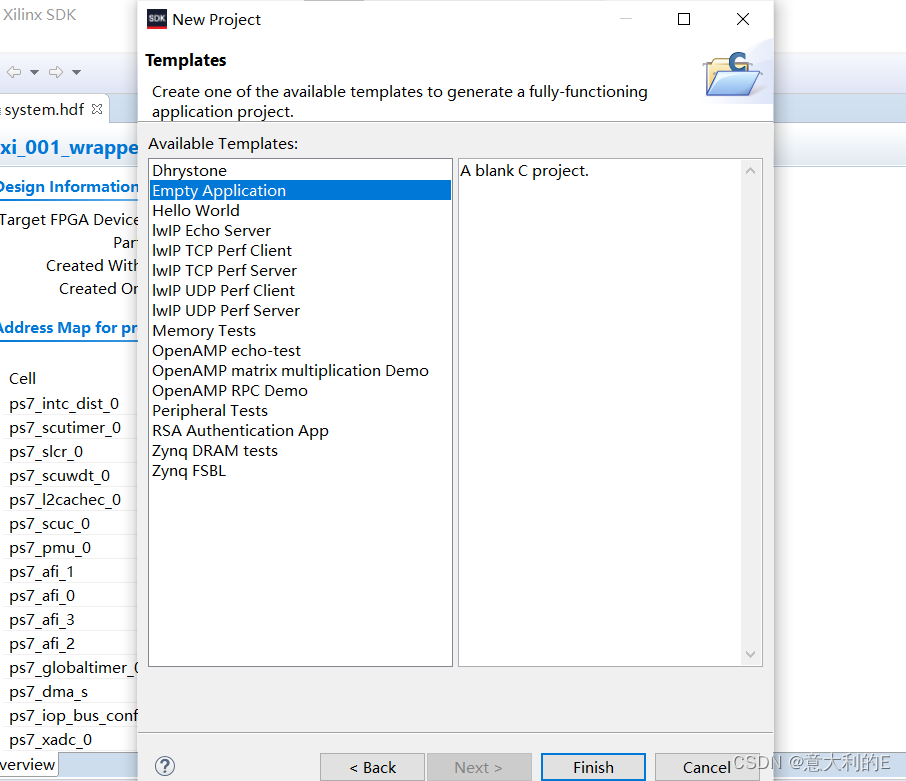Click the Cell column header
Screen dimensions: 906x781
pos(23,378)
